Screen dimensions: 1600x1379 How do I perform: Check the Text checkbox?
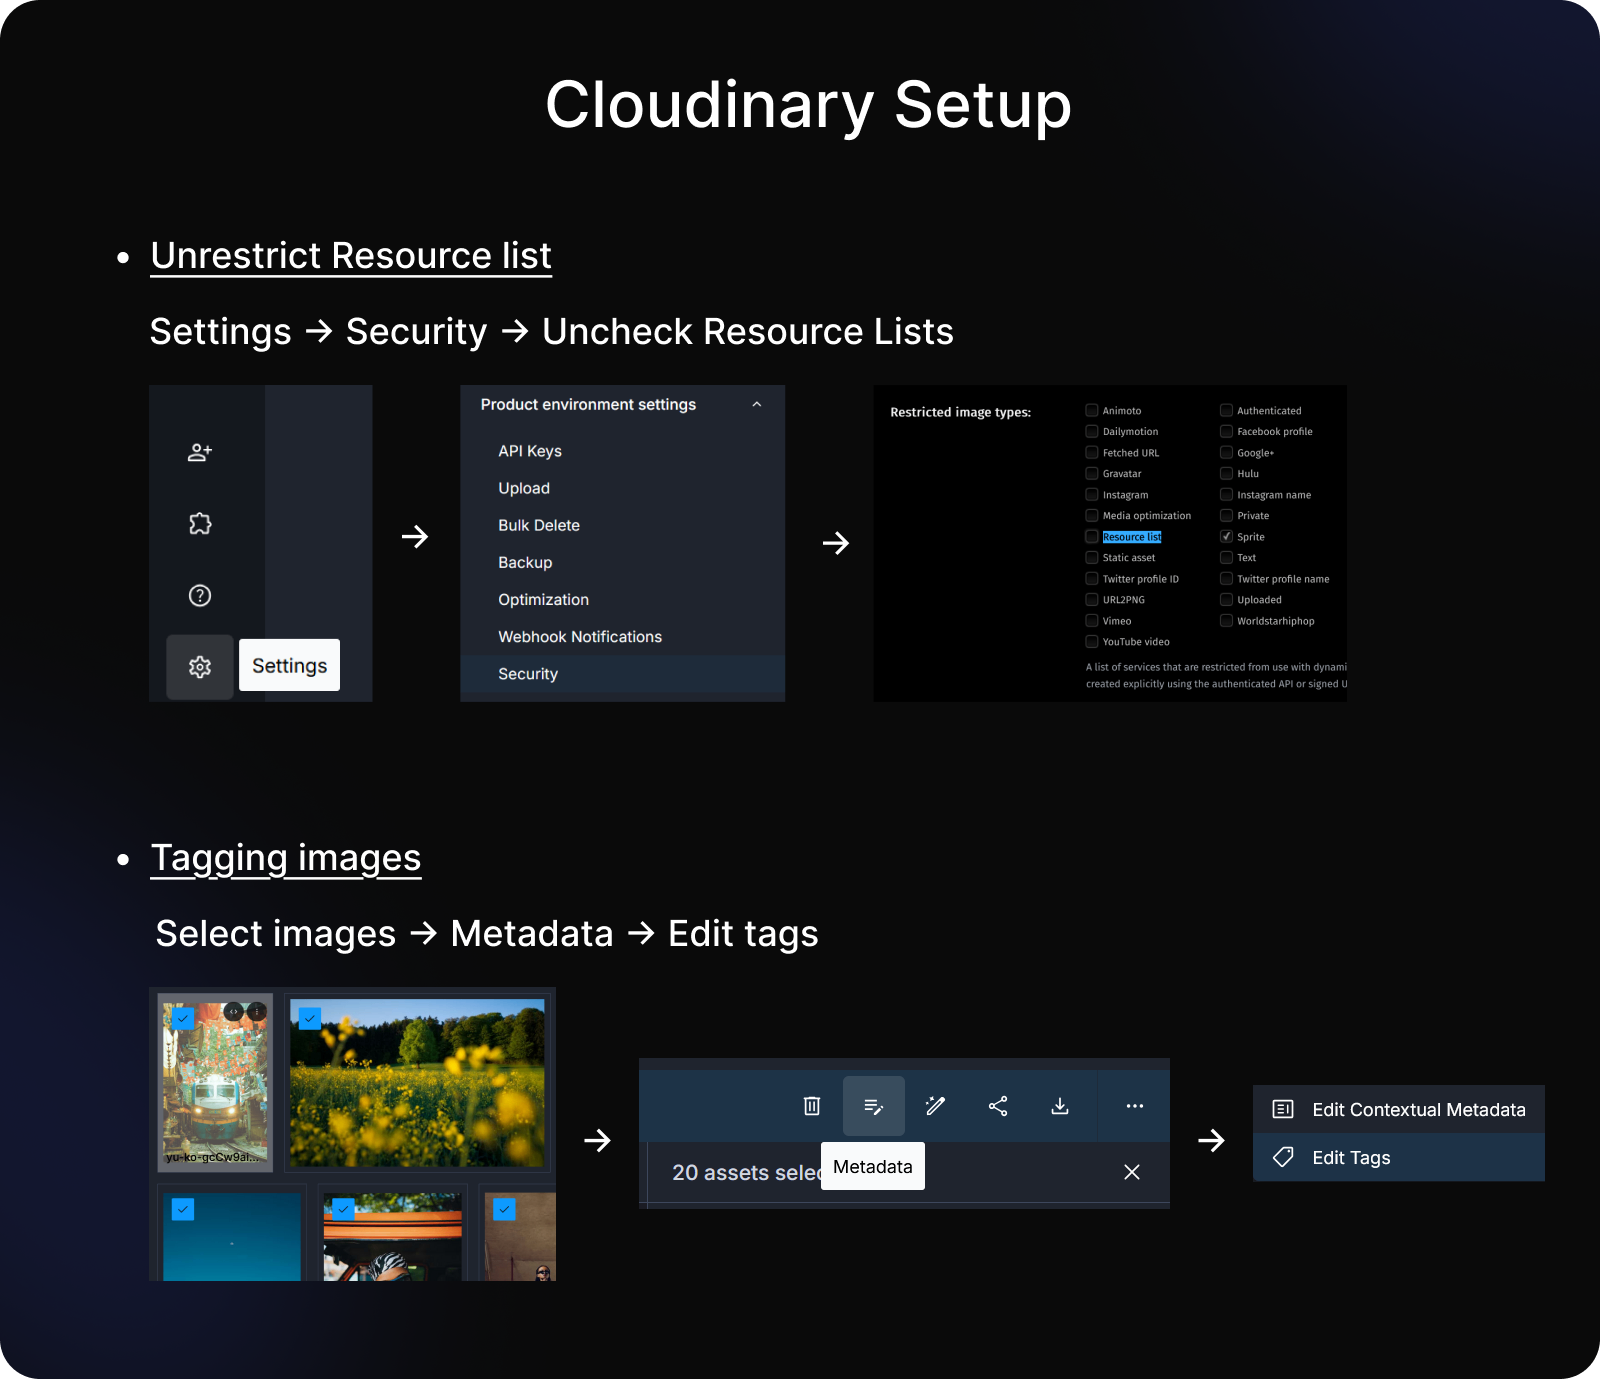(x=1226, y=557)
